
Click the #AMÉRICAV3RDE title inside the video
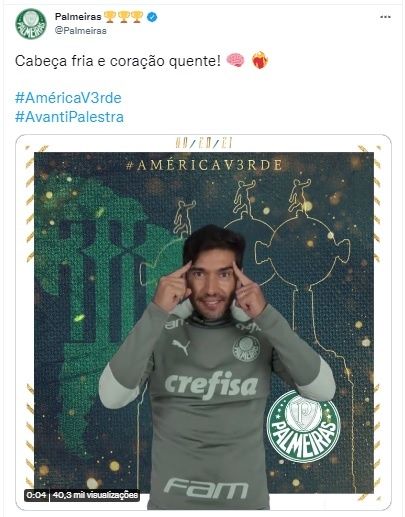tap(204, 165)
